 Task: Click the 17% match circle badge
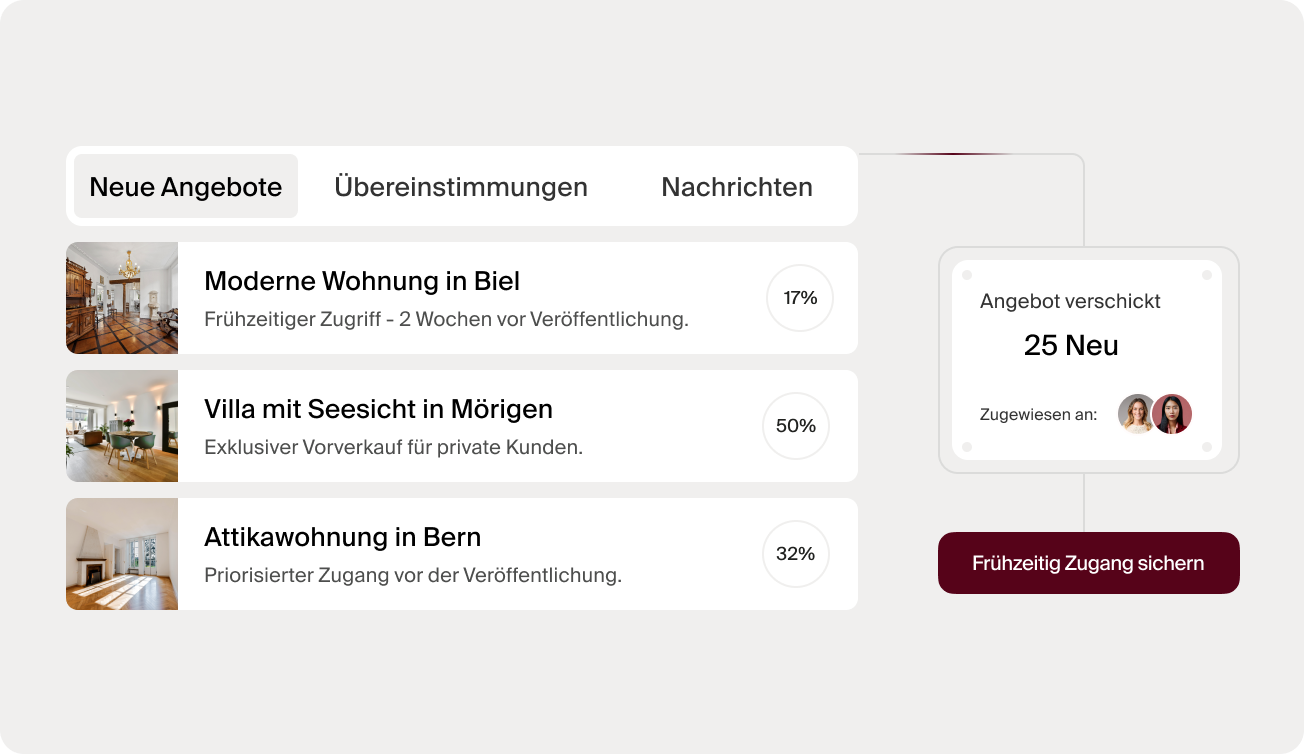[800, 298]
